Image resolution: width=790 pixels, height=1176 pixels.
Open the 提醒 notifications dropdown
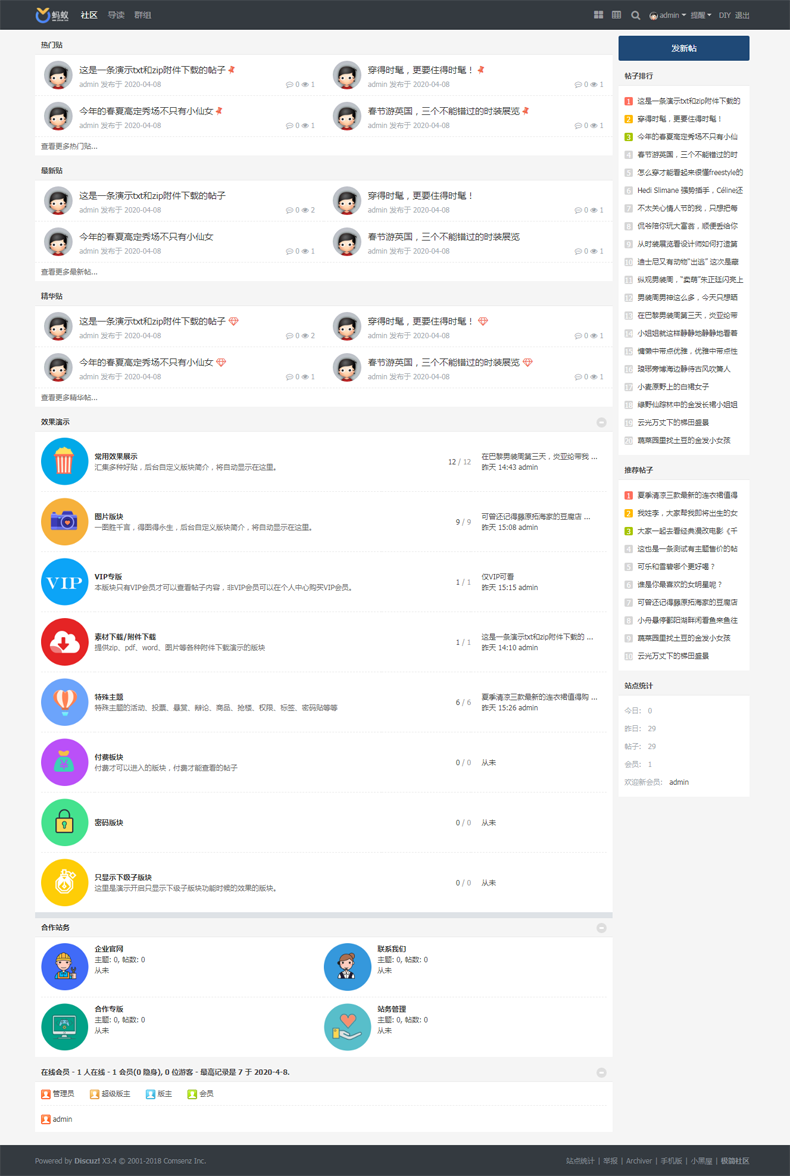pyautogui.click(x=701, y=15)
